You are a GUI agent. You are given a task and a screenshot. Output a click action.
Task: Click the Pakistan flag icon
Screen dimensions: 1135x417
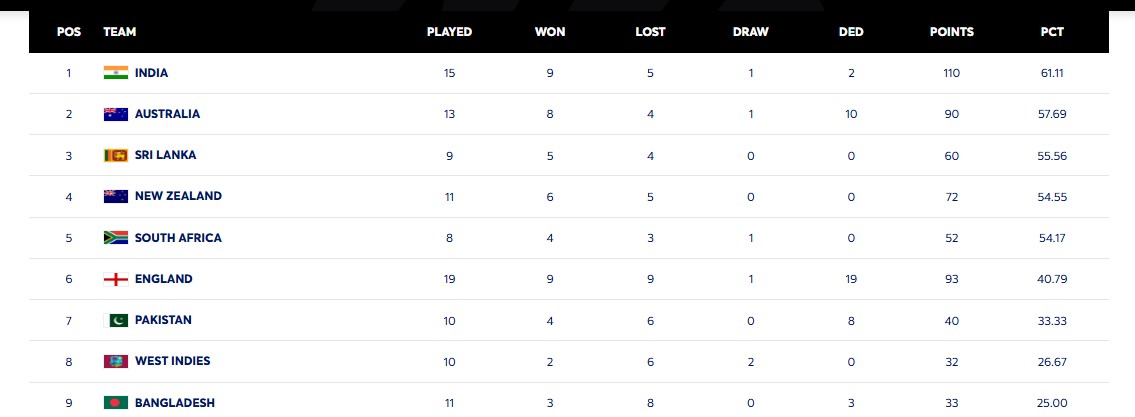click(116, 320)
